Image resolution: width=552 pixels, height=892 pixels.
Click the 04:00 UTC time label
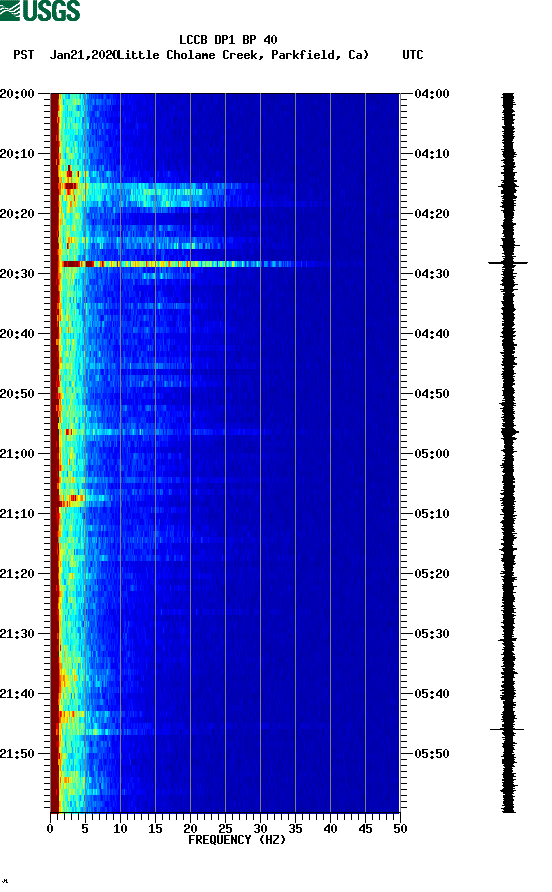pos(432,94)
